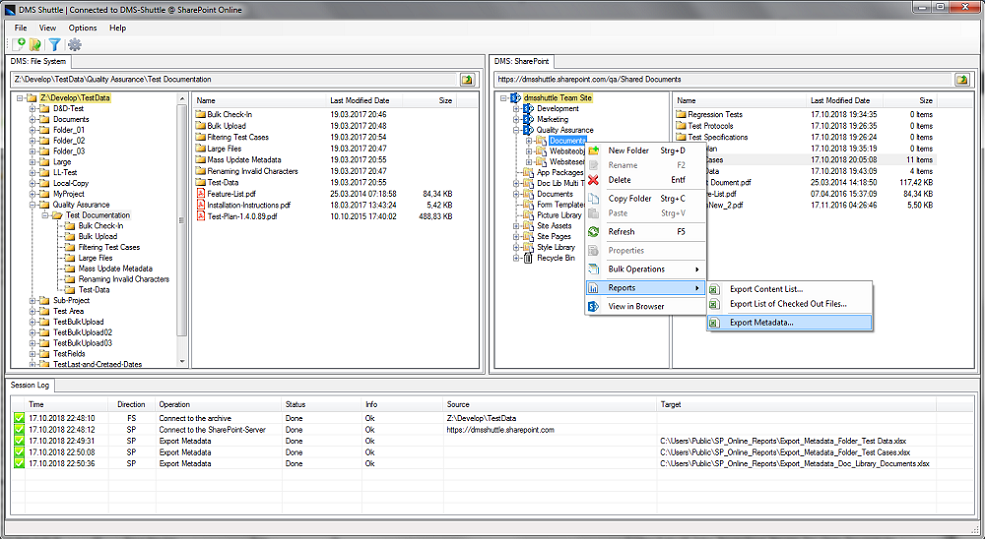Select the MyProject folder in file tree
Image resolution: width=985 pixels, height=539 pixels.
(68, 193)
